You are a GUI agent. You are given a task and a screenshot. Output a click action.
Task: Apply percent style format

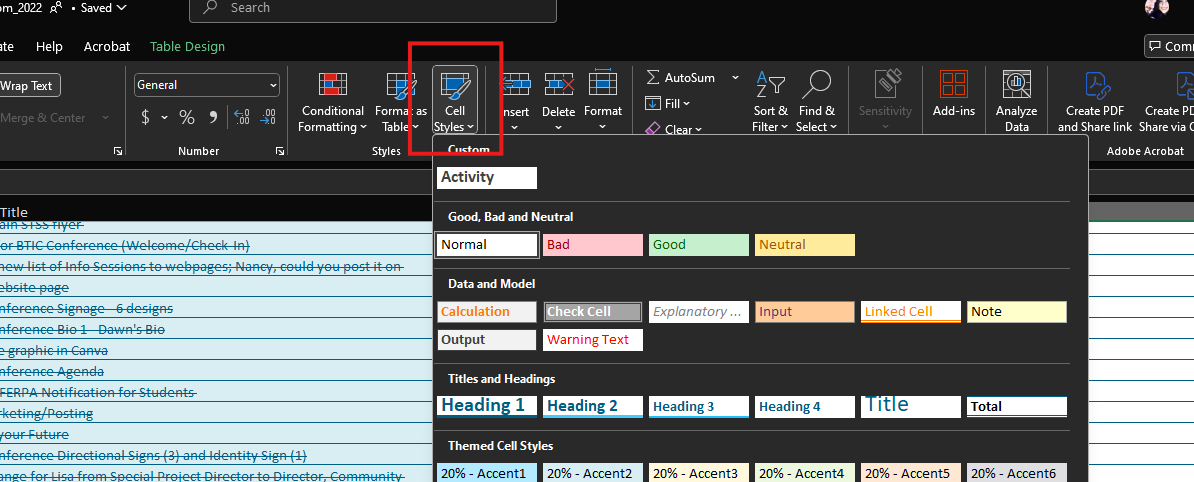(187, 117)
